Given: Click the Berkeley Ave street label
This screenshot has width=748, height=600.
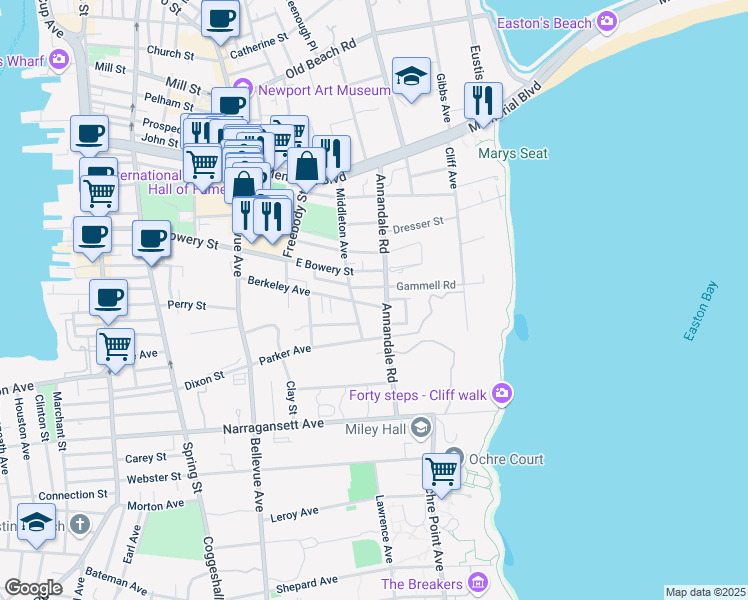Looking at the screenshot, I should tap(279, 286).
